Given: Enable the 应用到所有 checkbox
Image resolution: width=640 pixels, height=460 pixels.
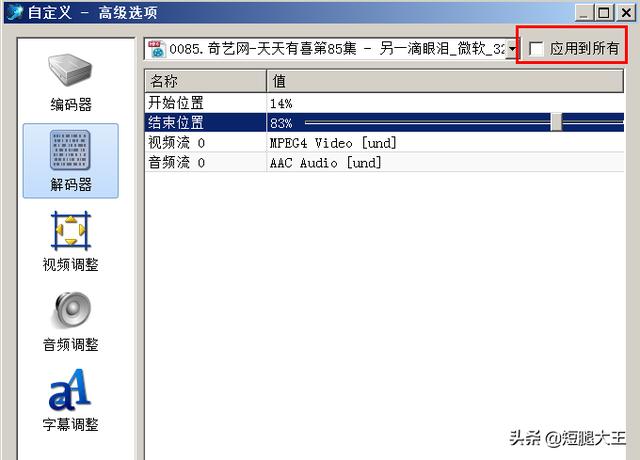Looking at the screenshot, I should point(536,49).
